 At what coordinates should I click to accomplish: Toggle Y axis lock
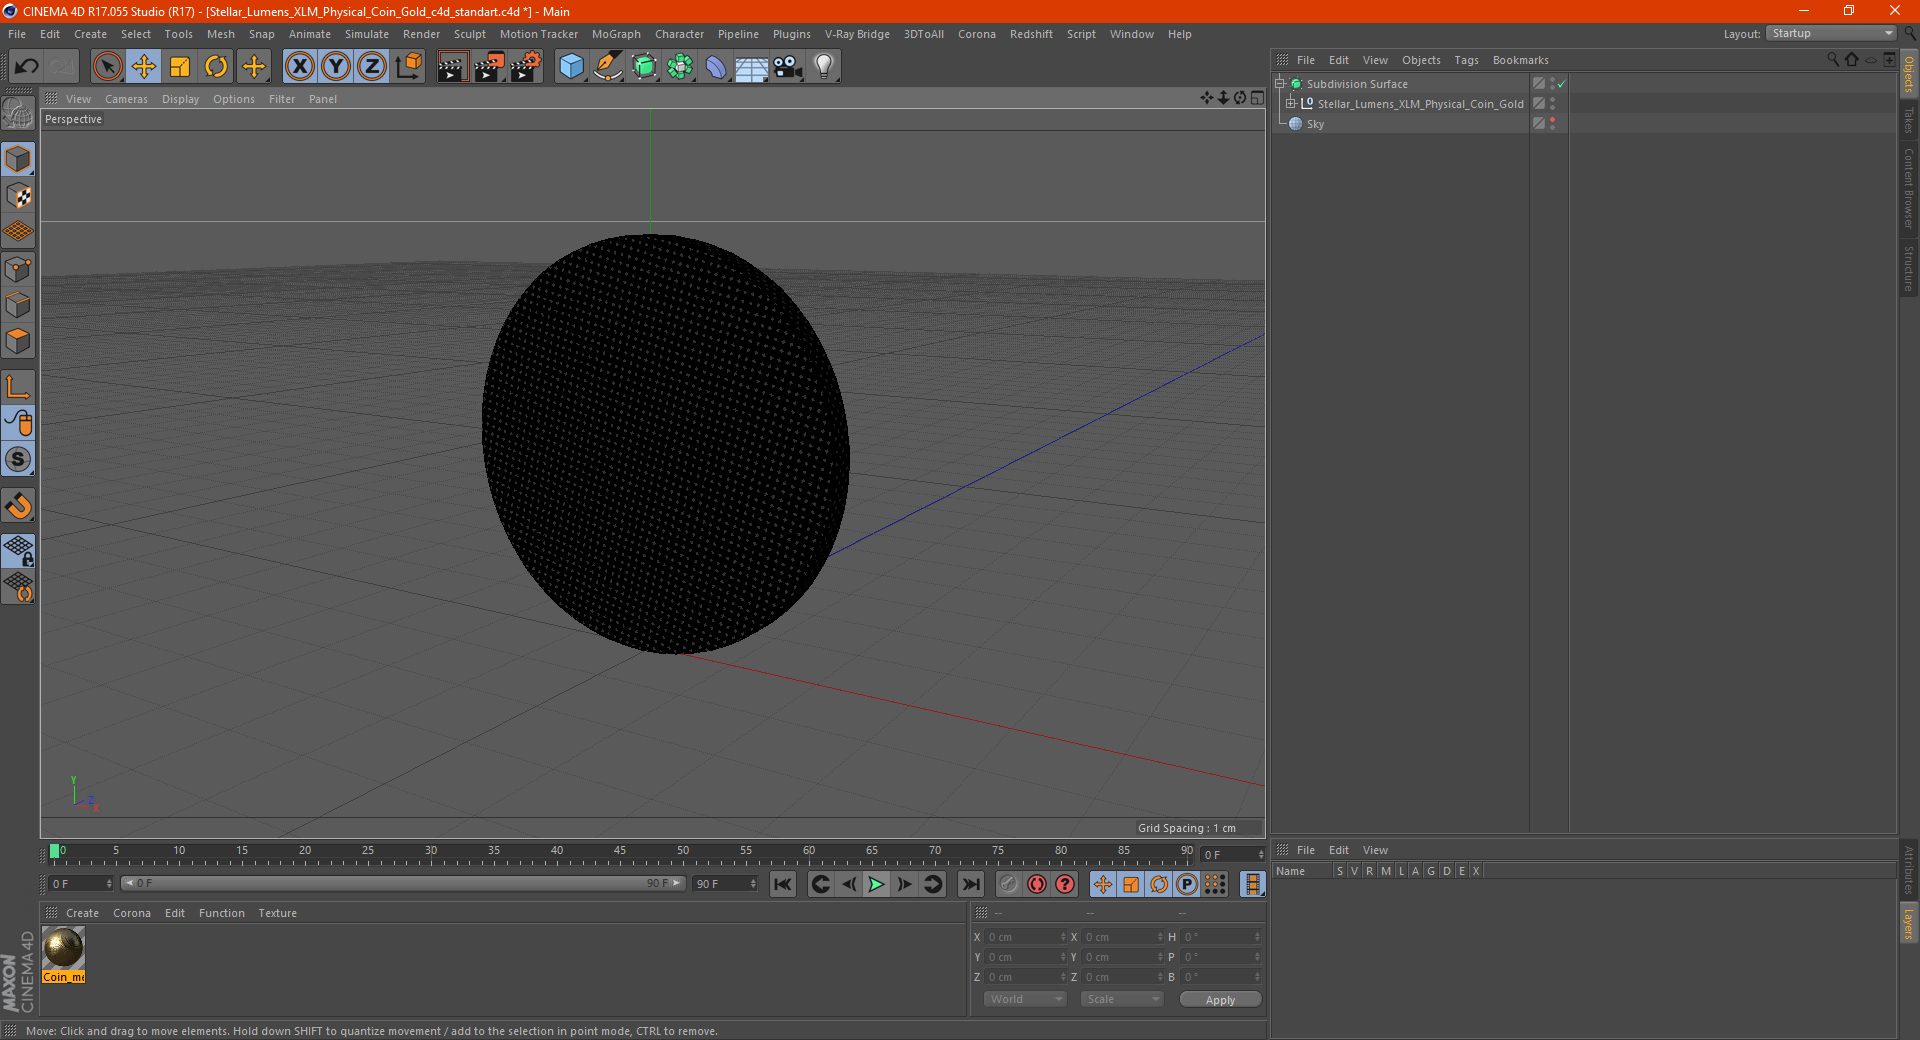tap(336, 67)
